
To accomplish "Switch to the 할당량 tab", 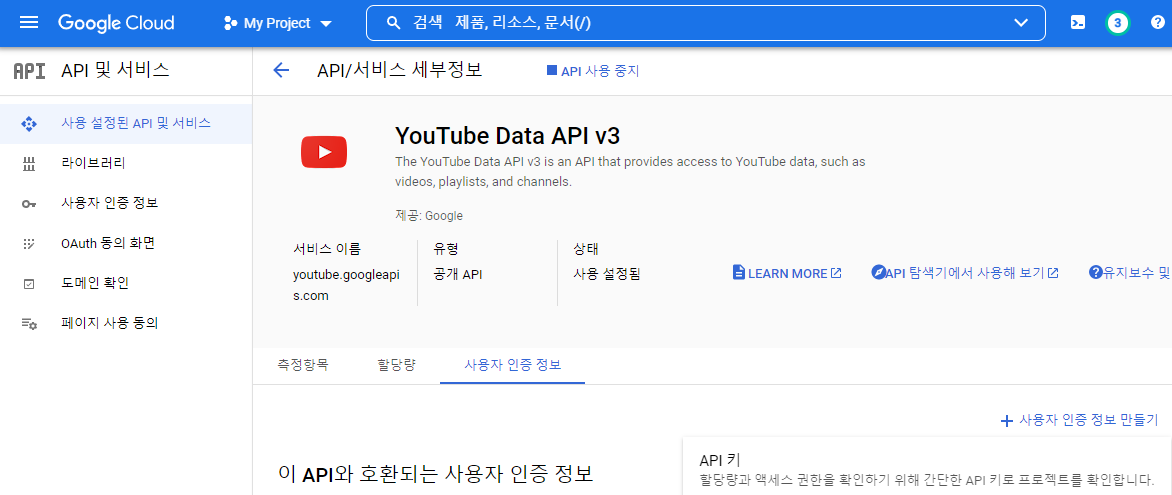I will point(396,366).
